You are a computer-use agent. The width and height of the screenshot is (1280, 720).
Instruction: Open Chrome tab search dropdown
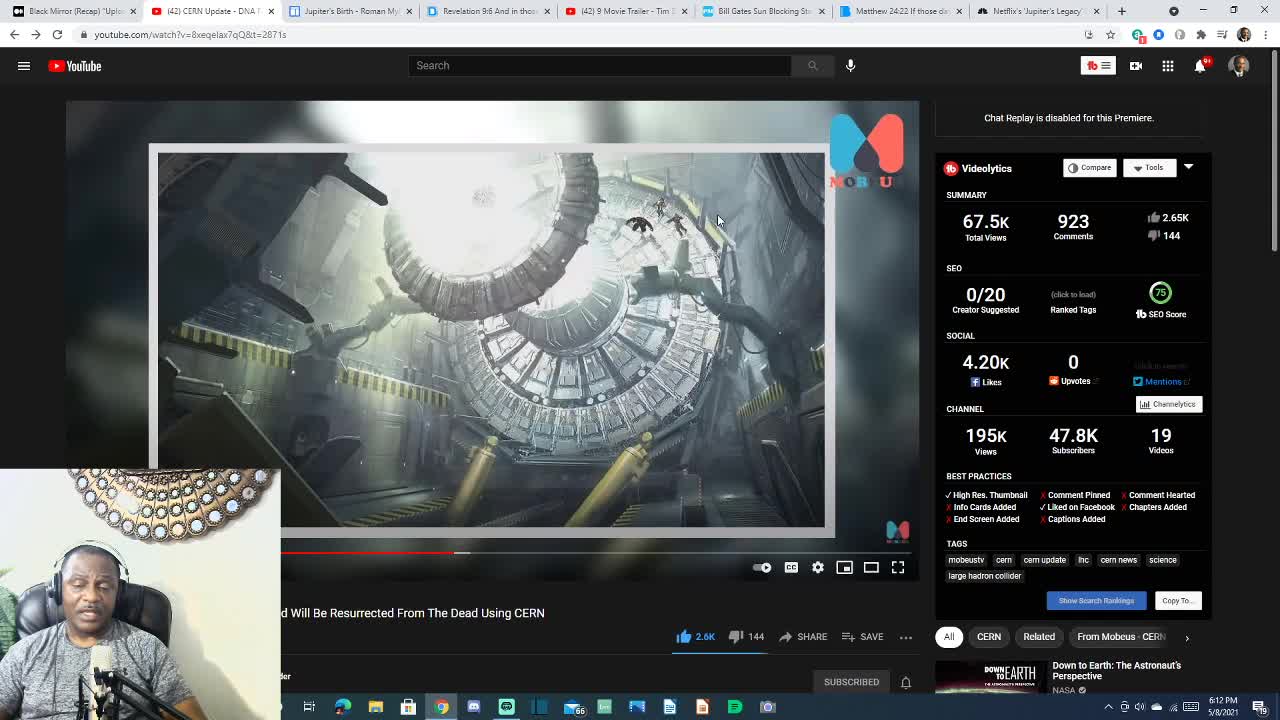coord(1174,11)
